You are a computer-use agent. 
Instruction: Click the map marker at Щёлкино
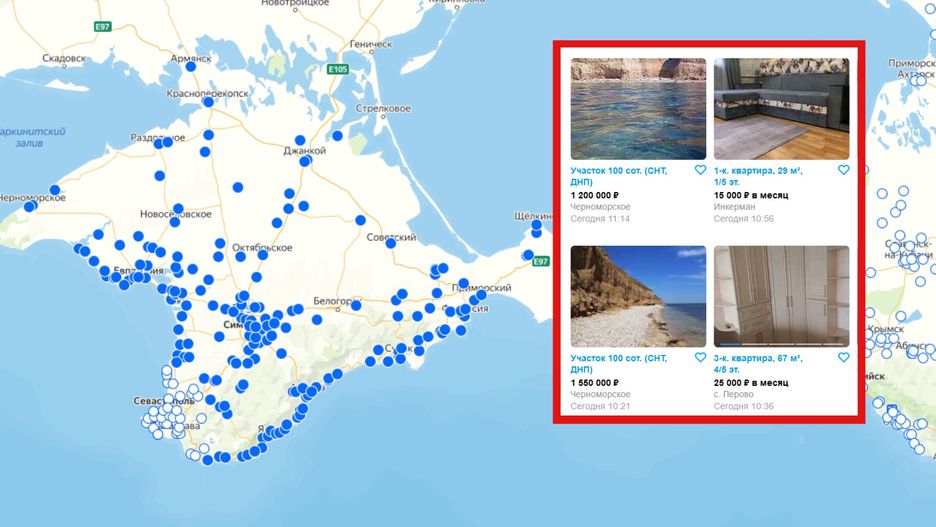[536, 225]
